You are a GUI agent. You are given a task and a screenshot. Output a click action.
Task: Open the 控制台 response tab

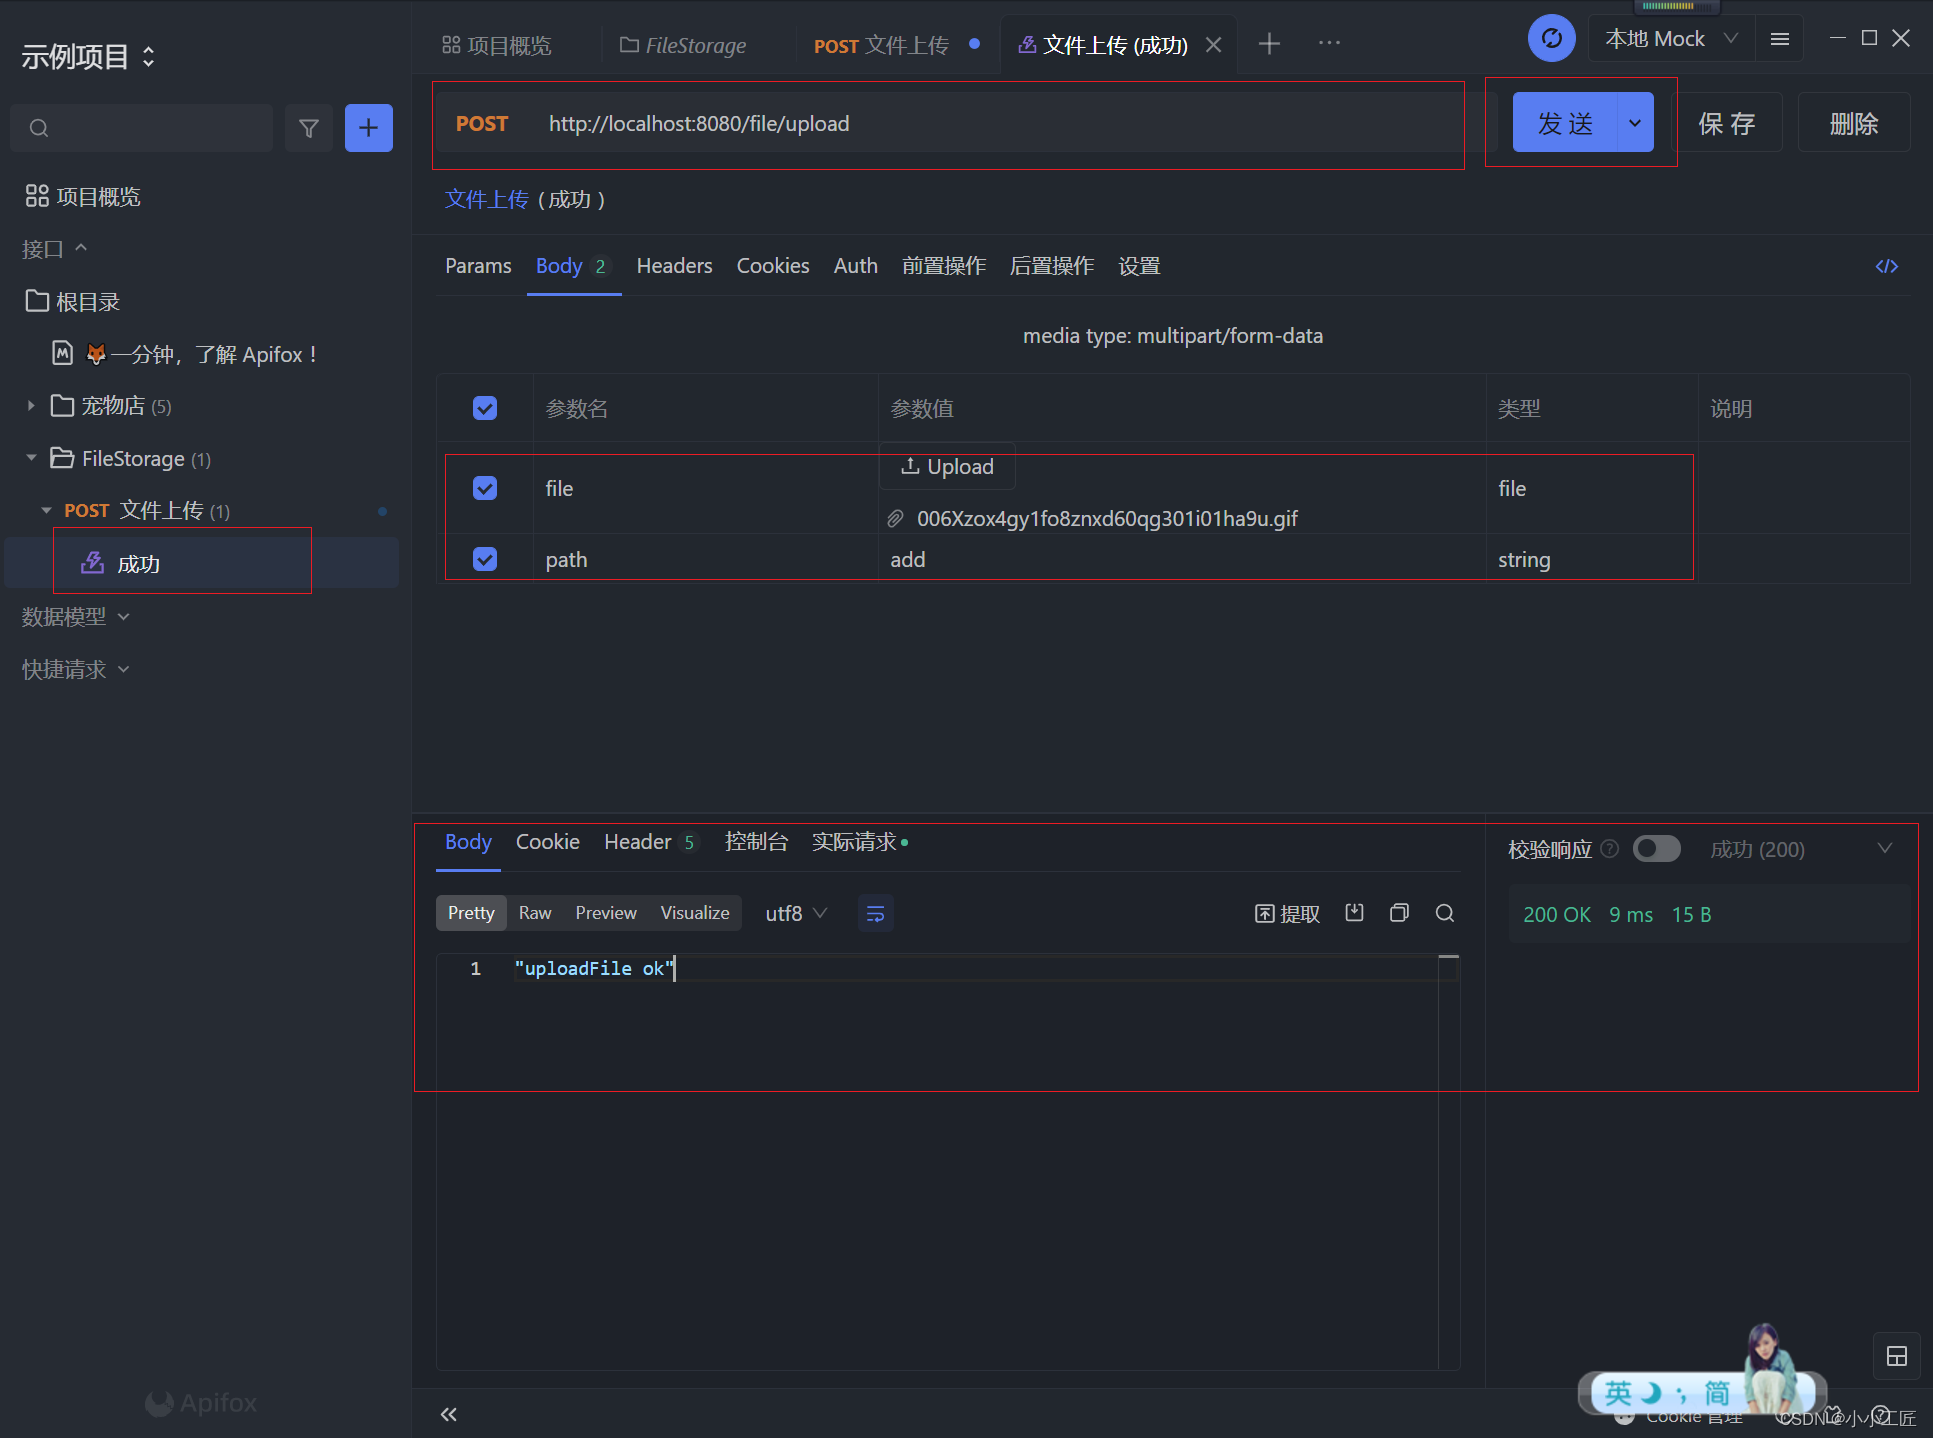point(756,842)
